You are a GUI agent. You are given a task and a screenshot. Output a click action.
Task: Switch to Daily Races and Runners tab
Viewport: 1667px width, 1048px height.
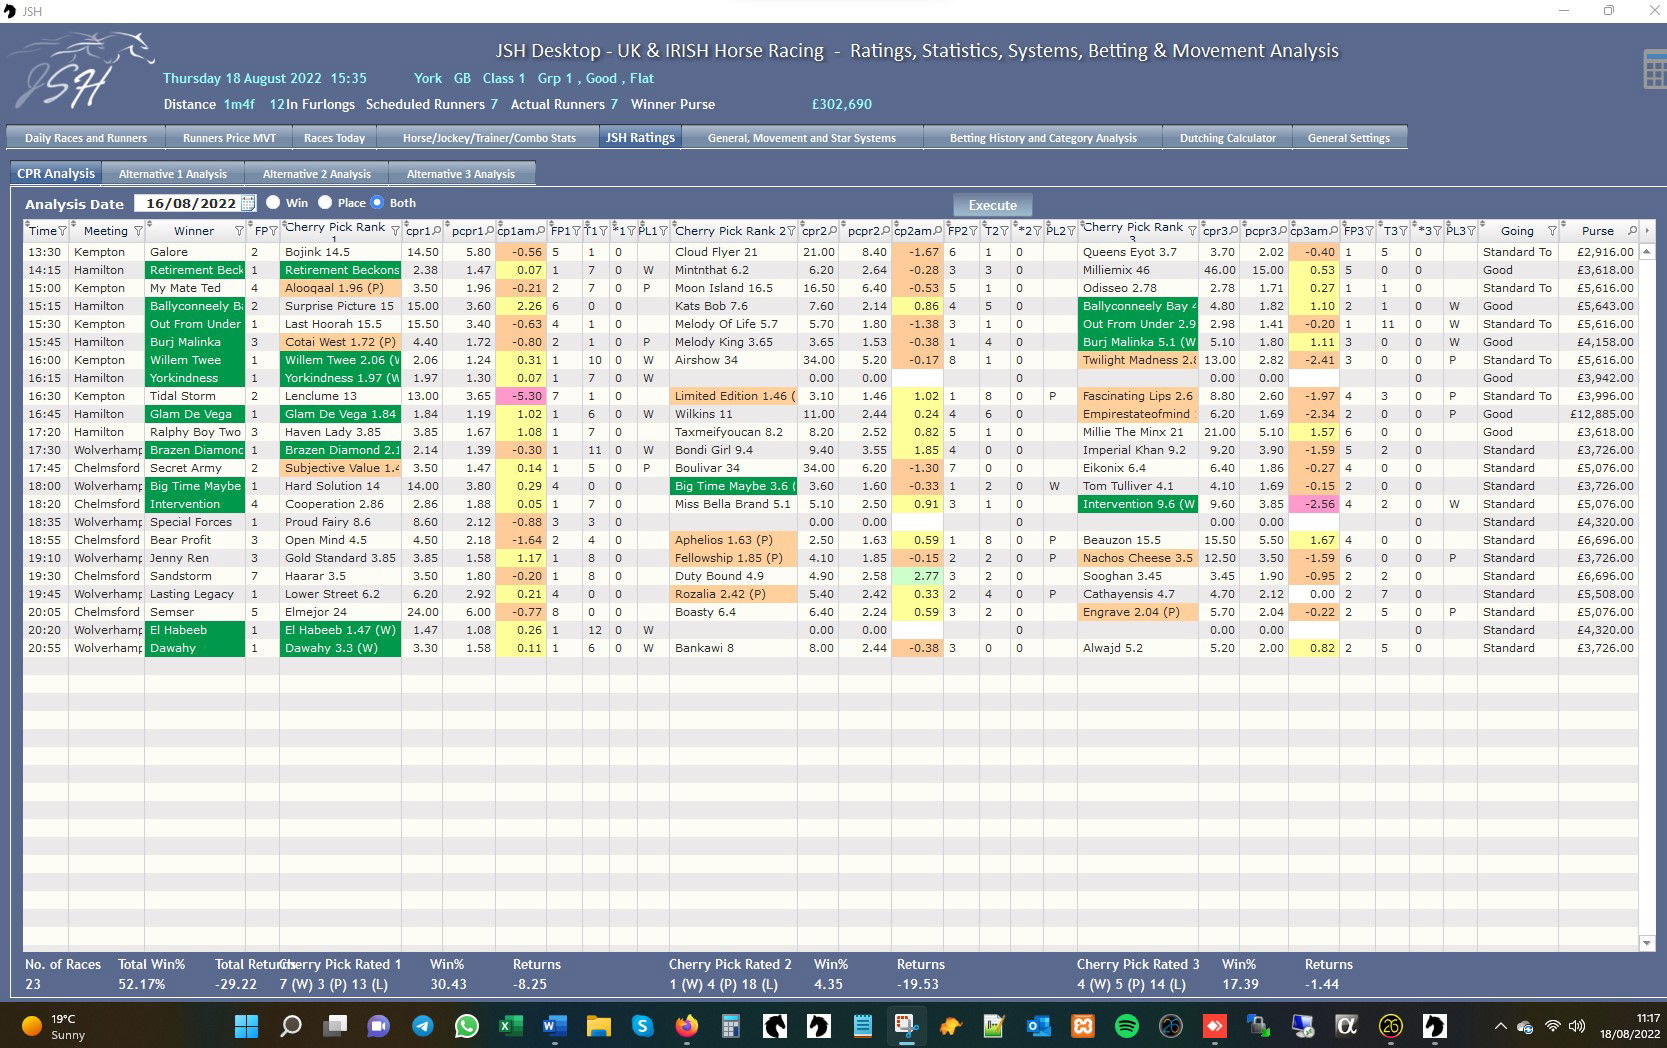[86, 138]
